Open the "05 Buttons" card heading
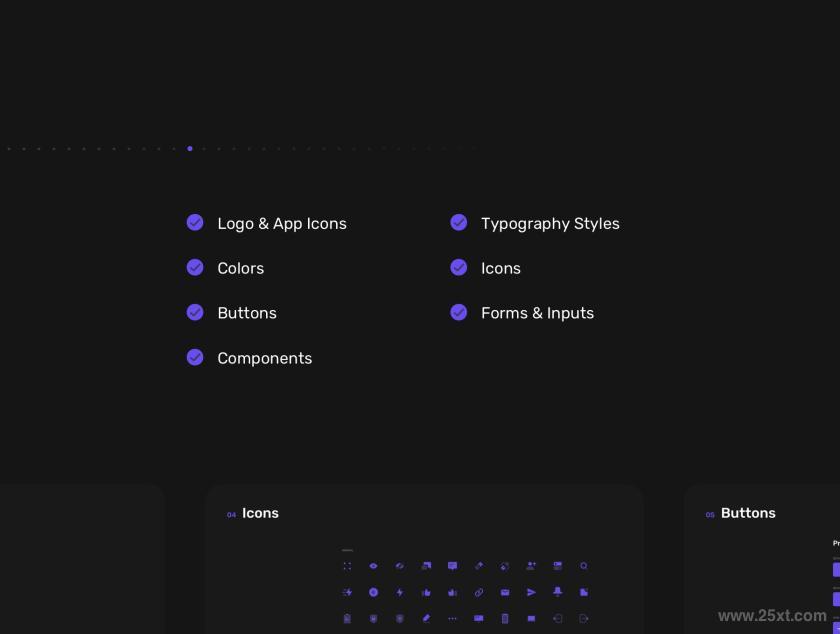 click(740, 513)
